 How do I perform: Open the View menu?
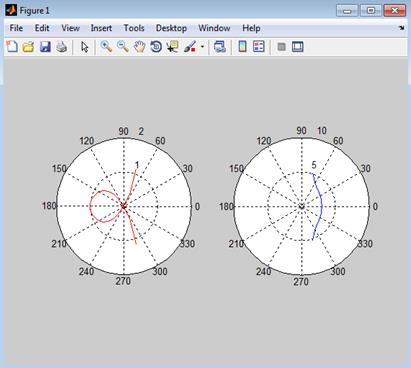point(70,28)
